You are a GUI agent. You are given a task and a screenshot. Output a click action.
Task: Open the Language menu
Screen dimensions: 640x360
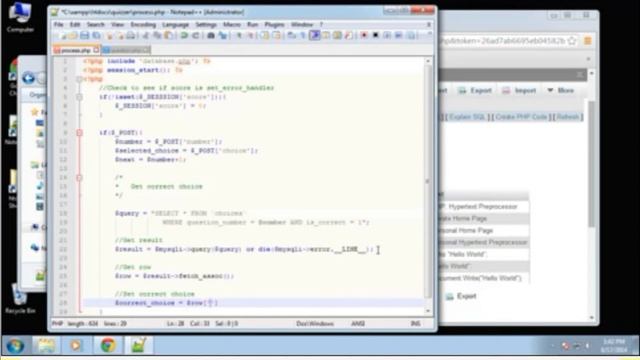coord(176,25)
